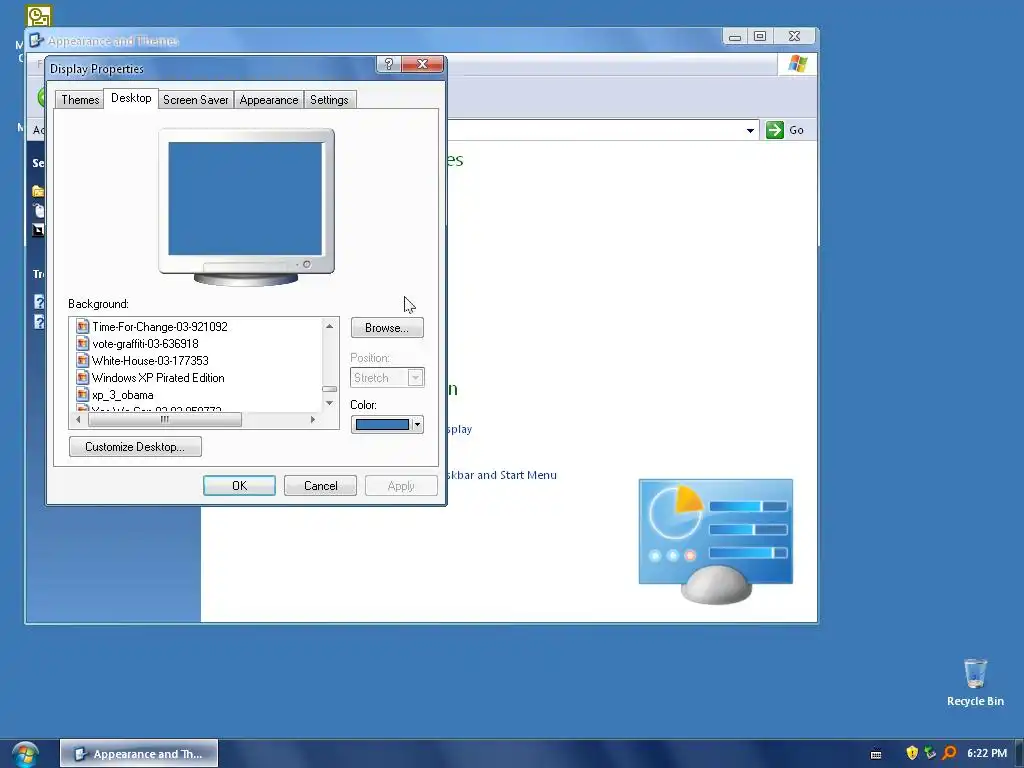Click image icon beside Time-For-Change-03-921092
This screenshot has width=1024, height=768.
tap(82, 327)
